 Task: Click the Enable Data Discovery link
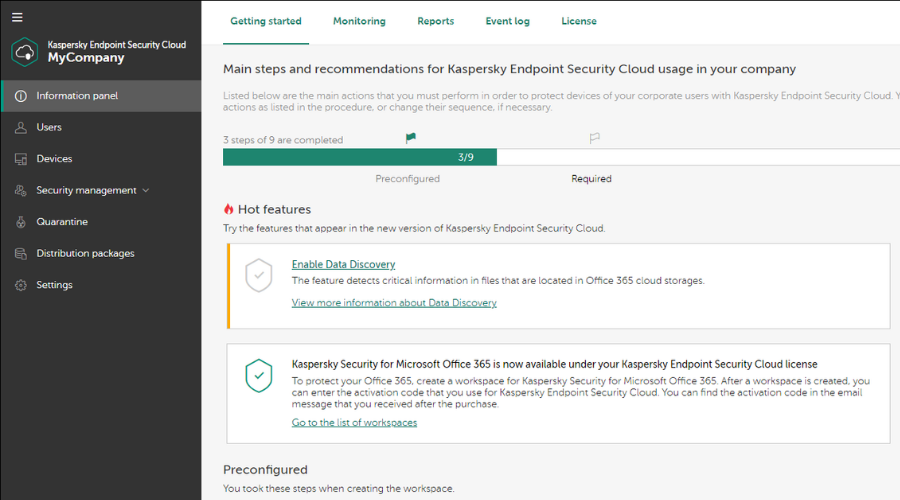click(343, 265)
